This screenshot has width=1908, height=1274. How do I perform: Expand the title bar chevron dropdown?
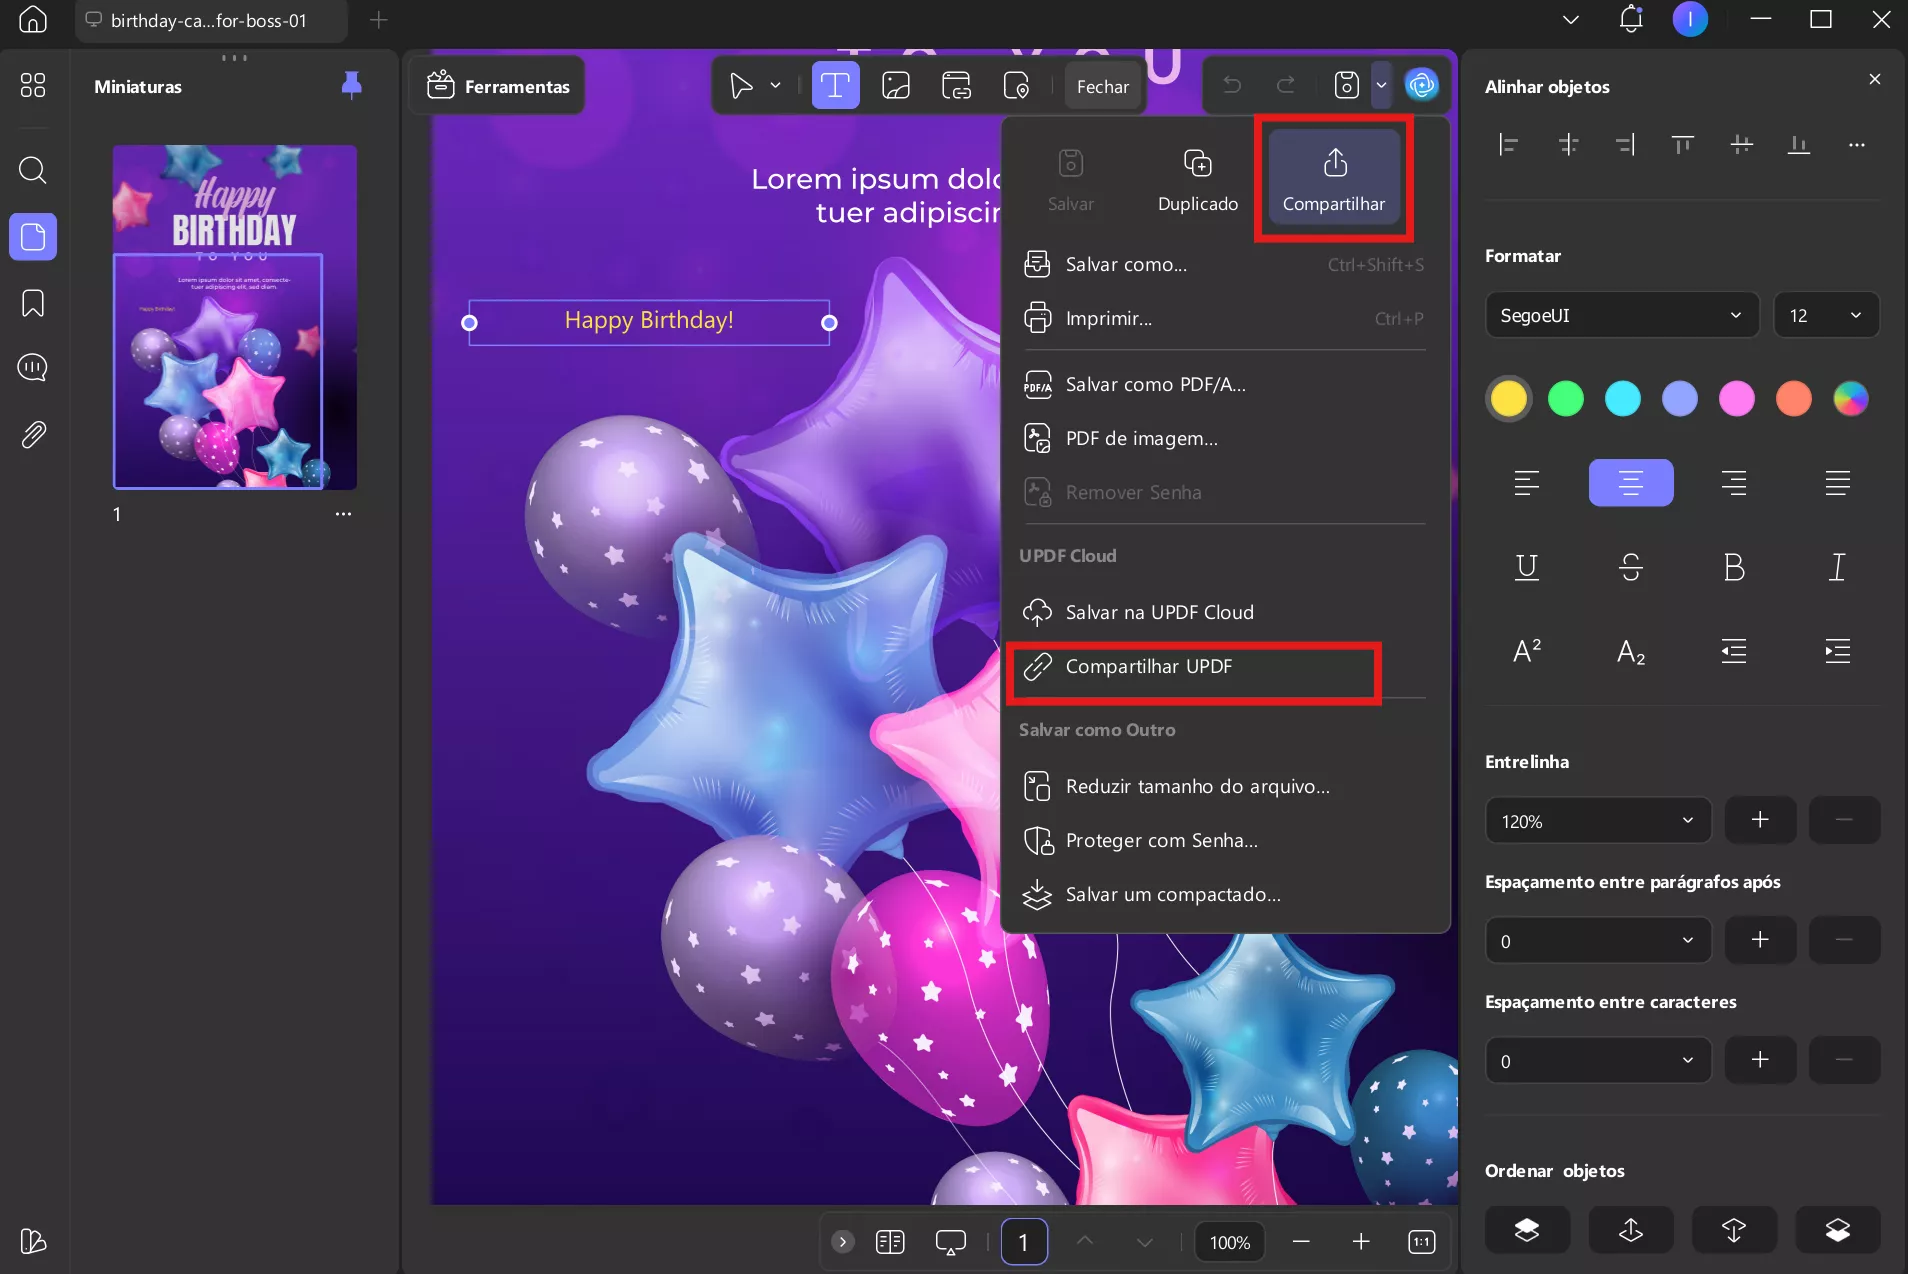(1570, 20)
